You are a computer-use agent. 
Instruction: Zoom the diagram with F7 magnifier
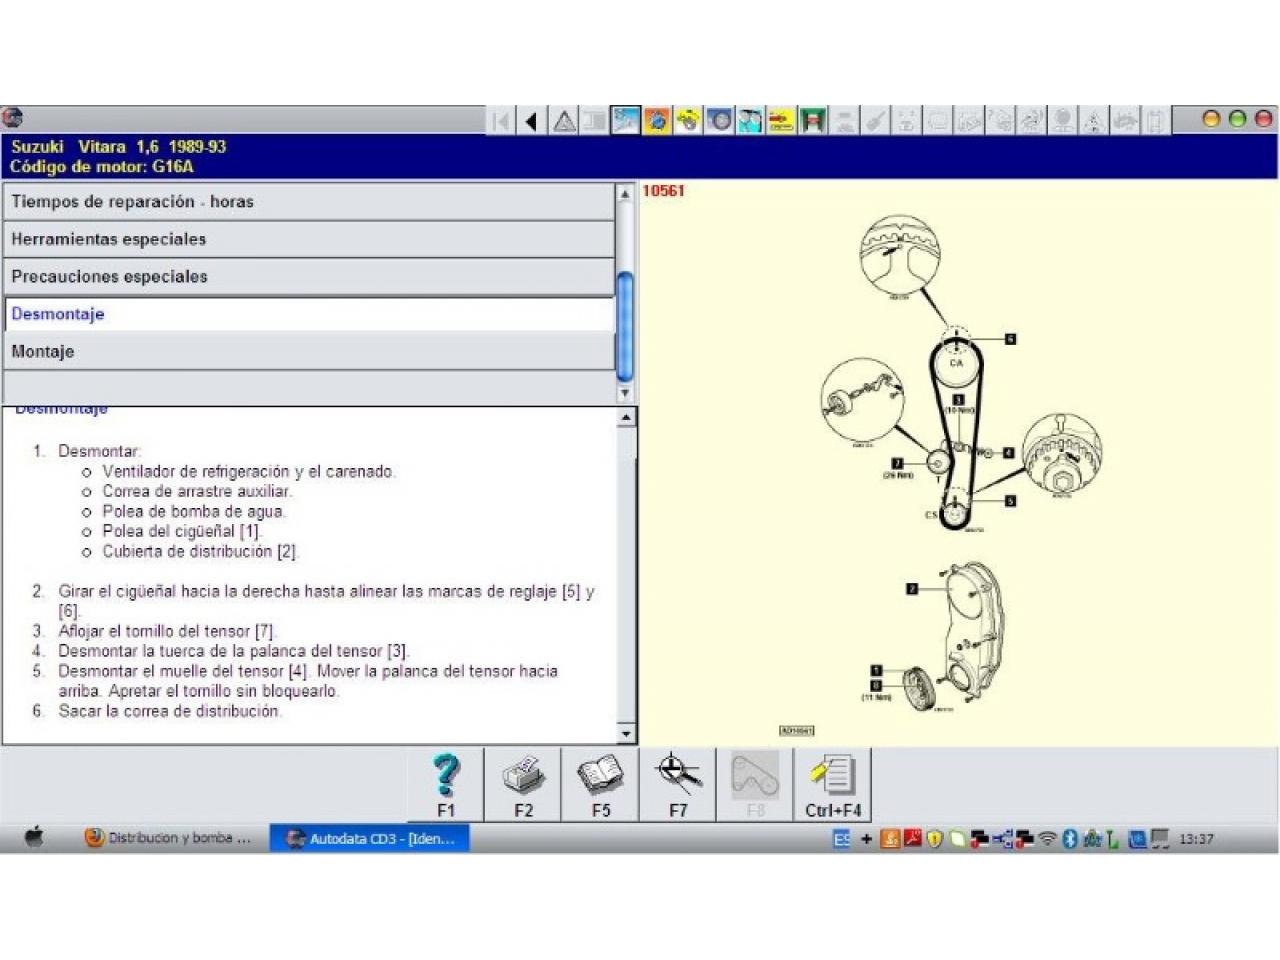click(678, 785)
